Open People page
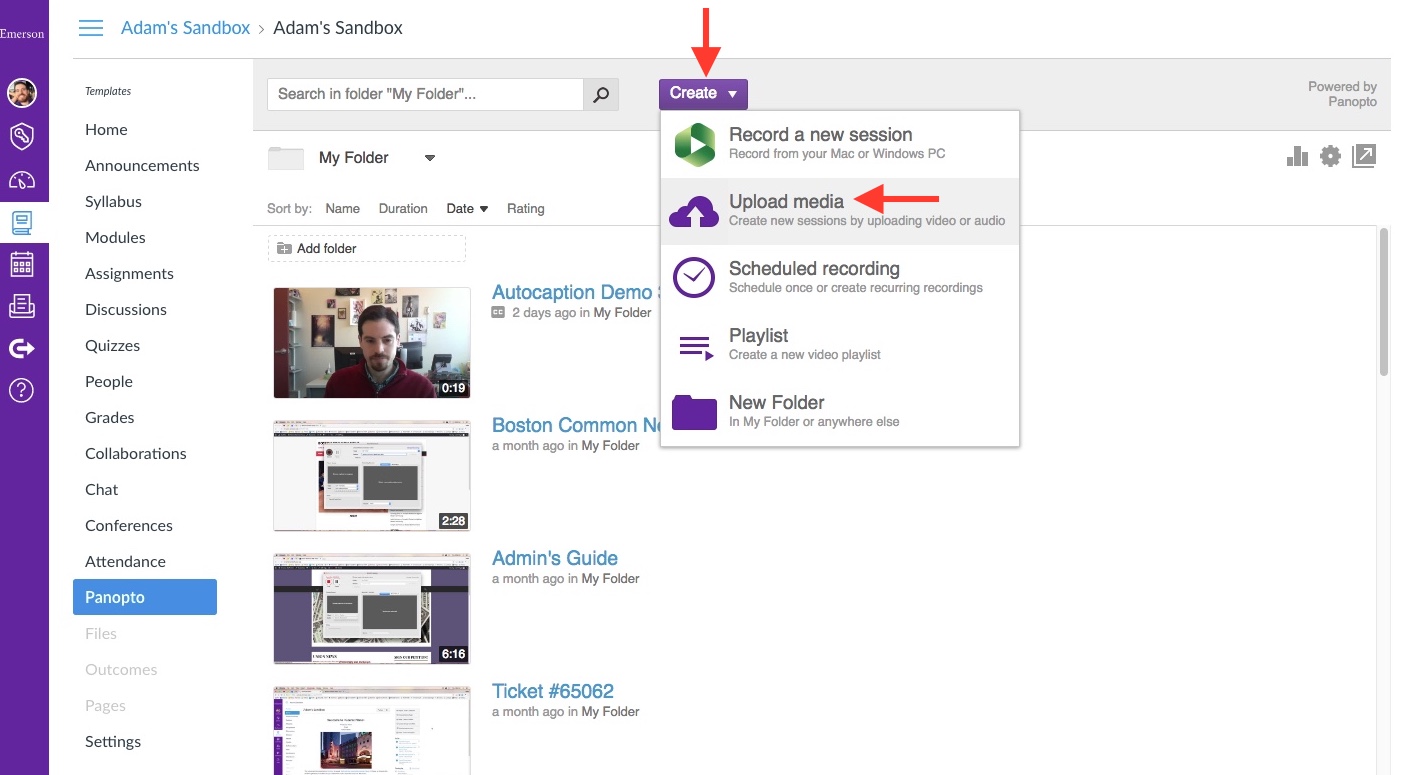Screen dimensions: 1427x775 (x=109, y=382)
